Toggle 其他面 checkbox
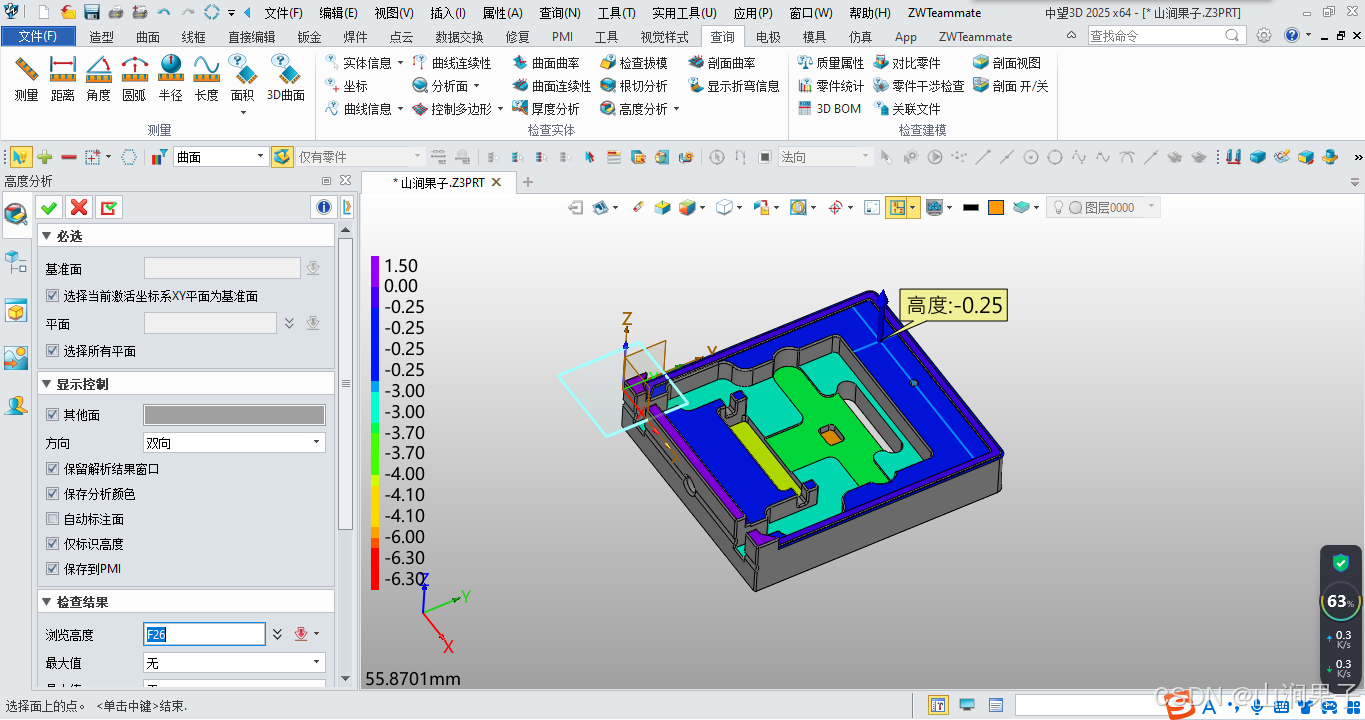1365x720 pixels. [x=53, y=415]
